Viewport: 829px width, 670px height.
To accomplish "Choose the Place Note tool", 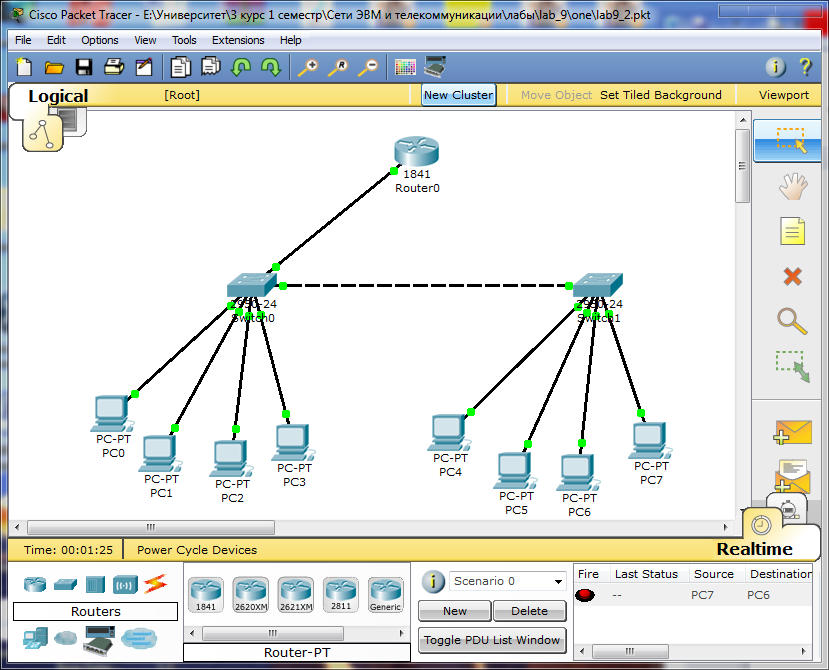I will pos(792,231).
